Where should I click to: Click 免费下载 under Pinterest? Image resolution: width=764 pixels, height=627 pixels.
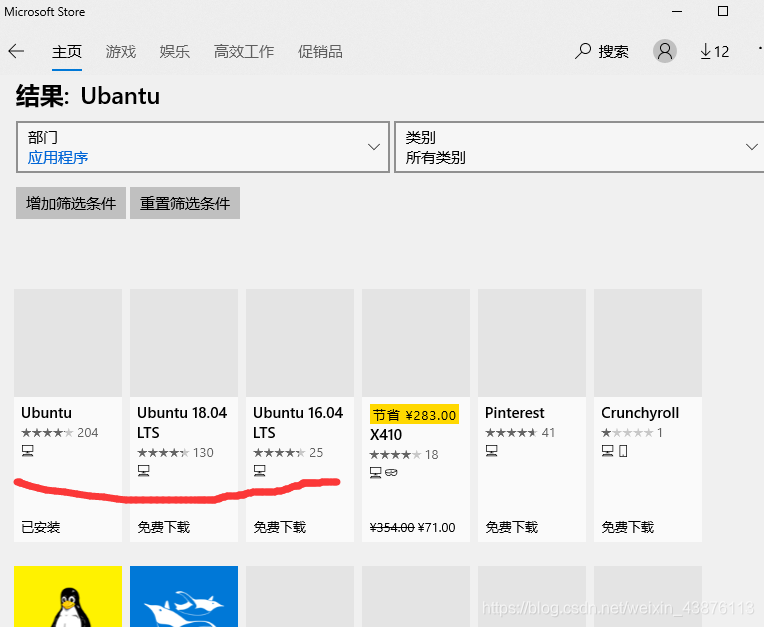(511, 527)
